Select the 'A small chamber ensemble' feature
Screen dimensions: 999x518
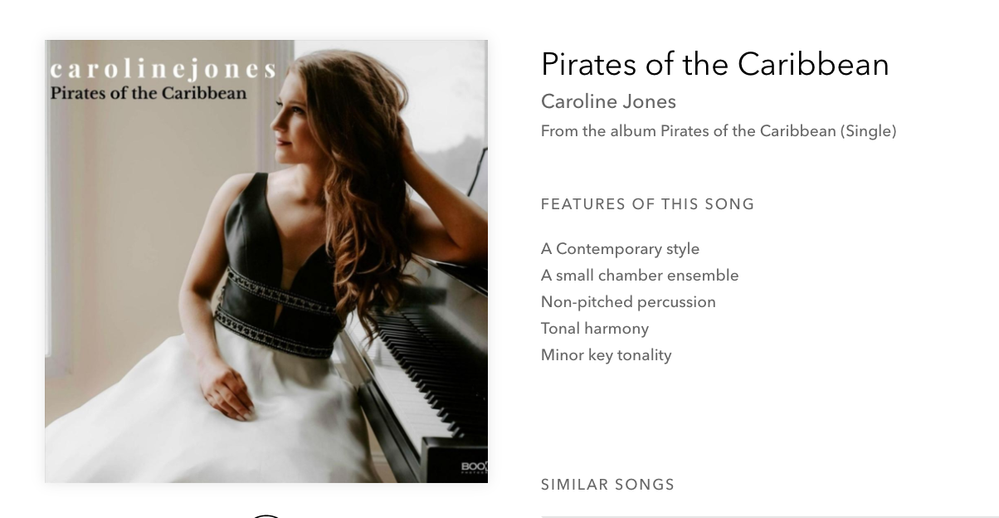tap(639, 275)
